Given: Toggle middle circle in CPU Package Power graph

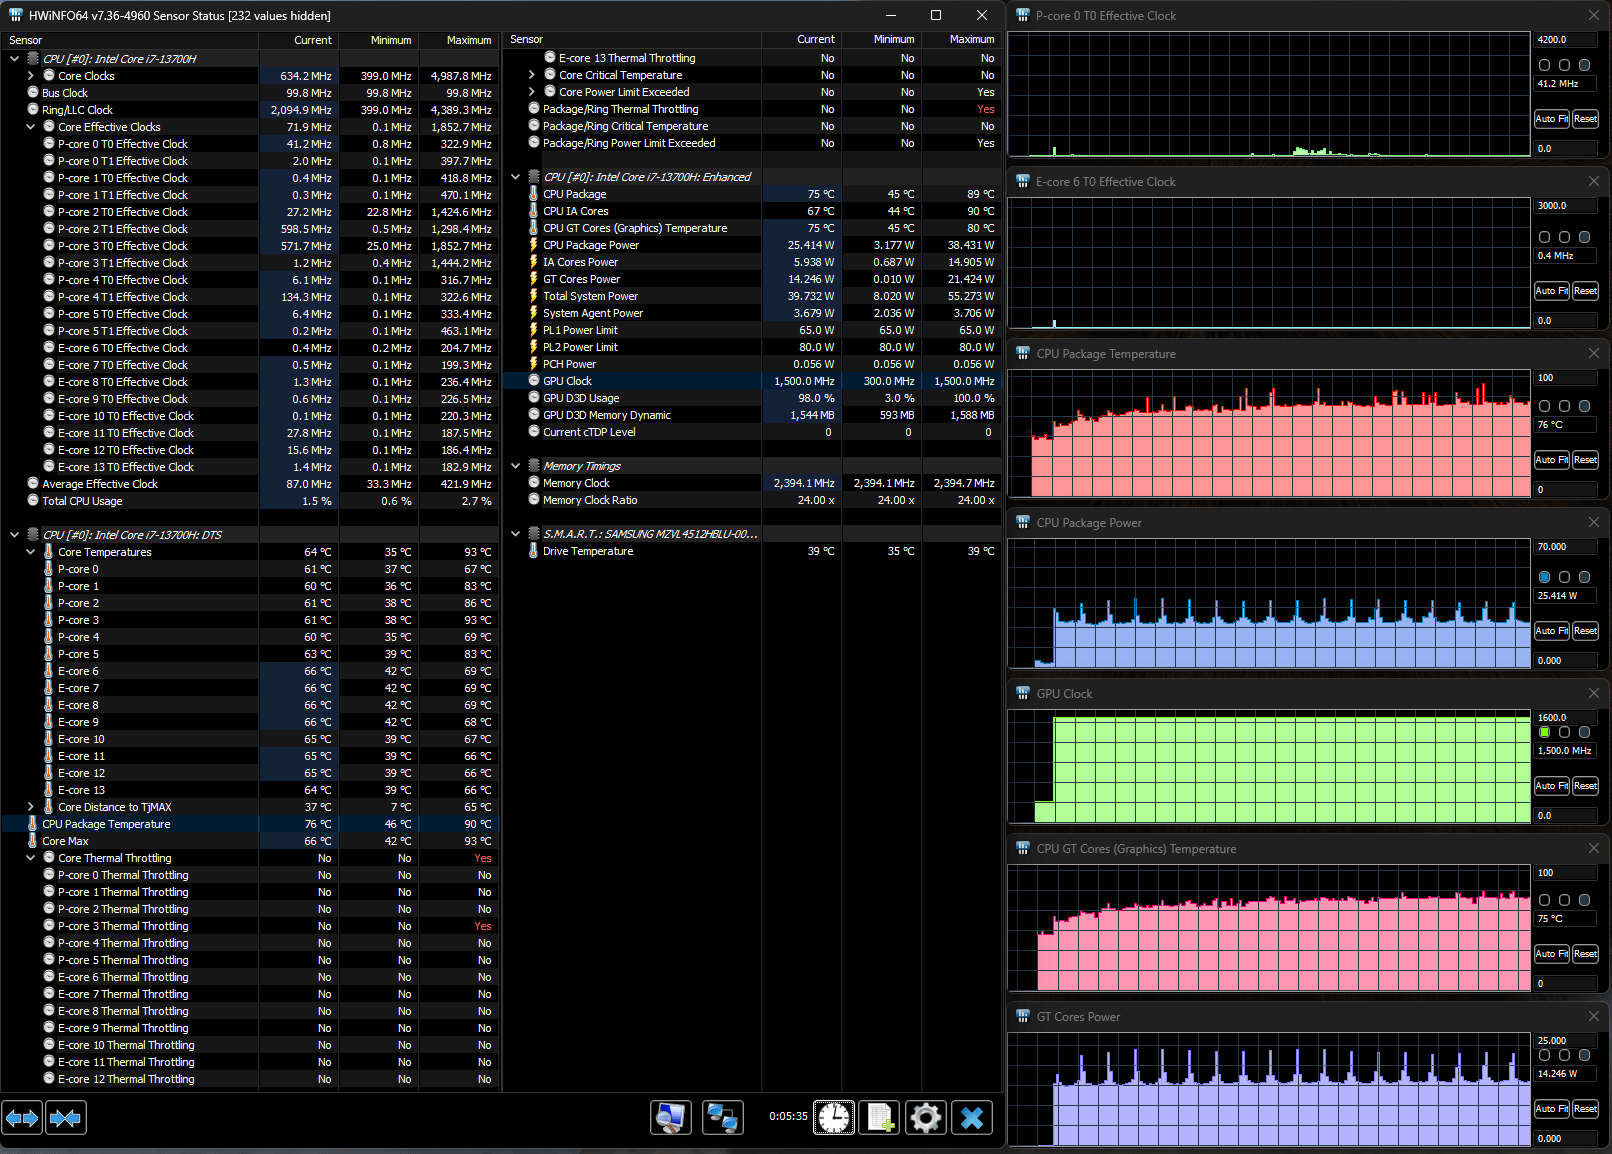Looking at the screenshot, I should click(1565, 577).
